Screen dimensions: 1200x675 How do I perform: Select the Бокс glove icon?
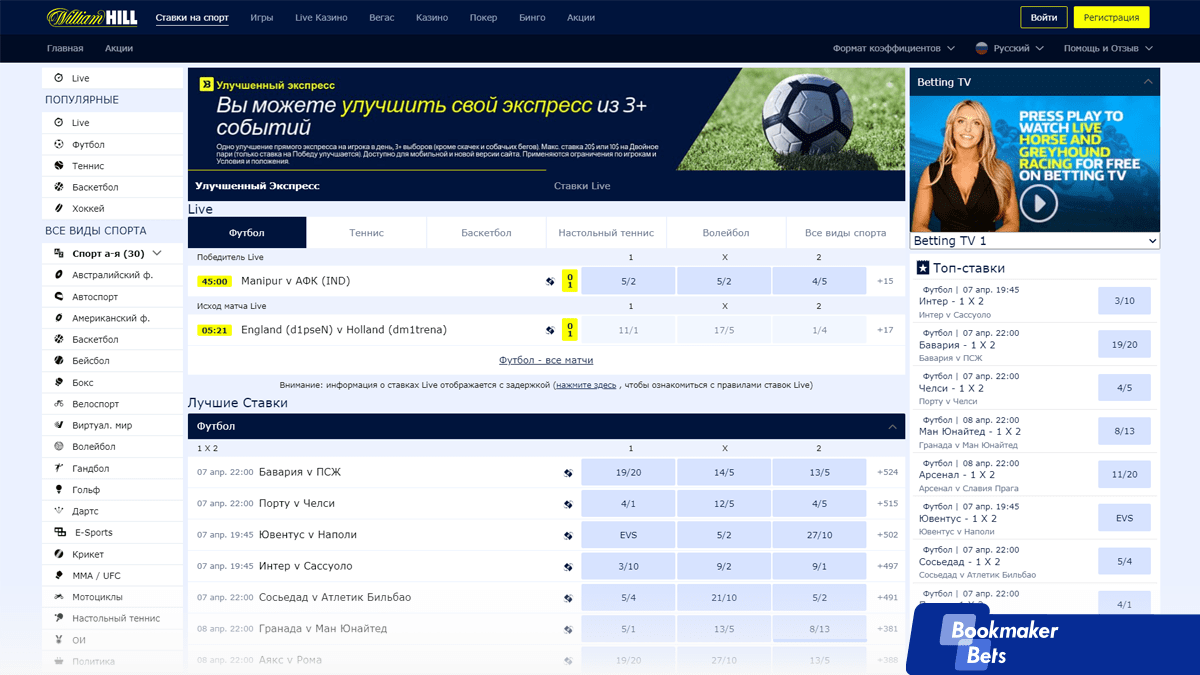[59, 383]
